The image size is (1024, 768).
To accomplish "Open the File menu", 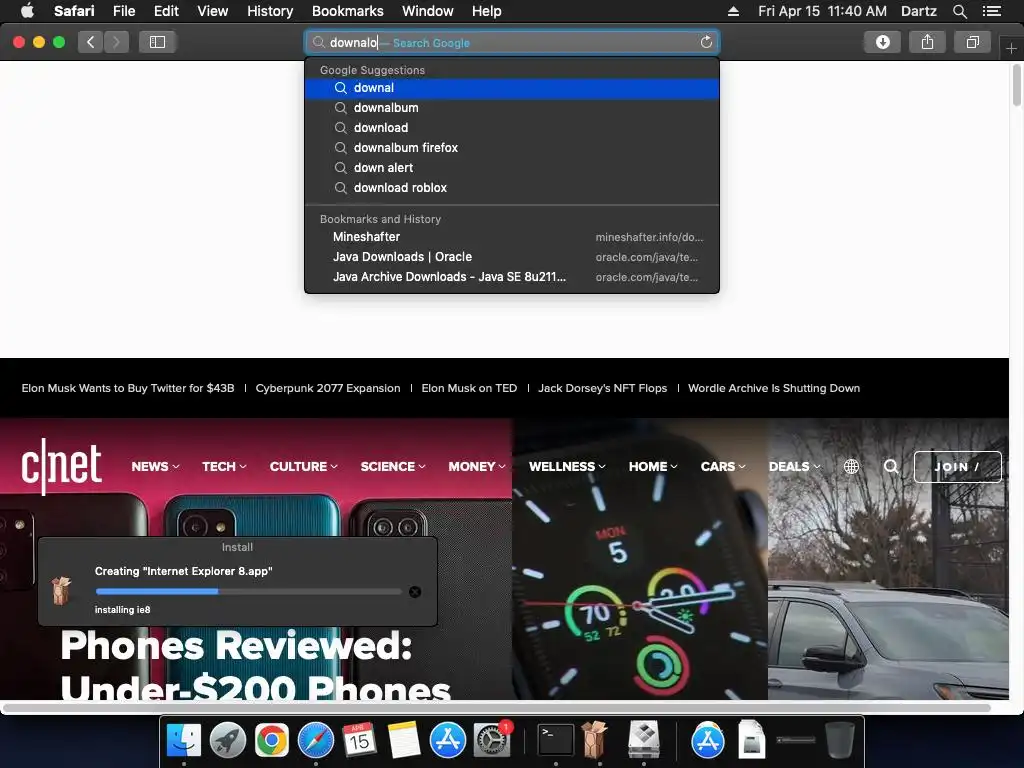I will click(x=123, y=11).
